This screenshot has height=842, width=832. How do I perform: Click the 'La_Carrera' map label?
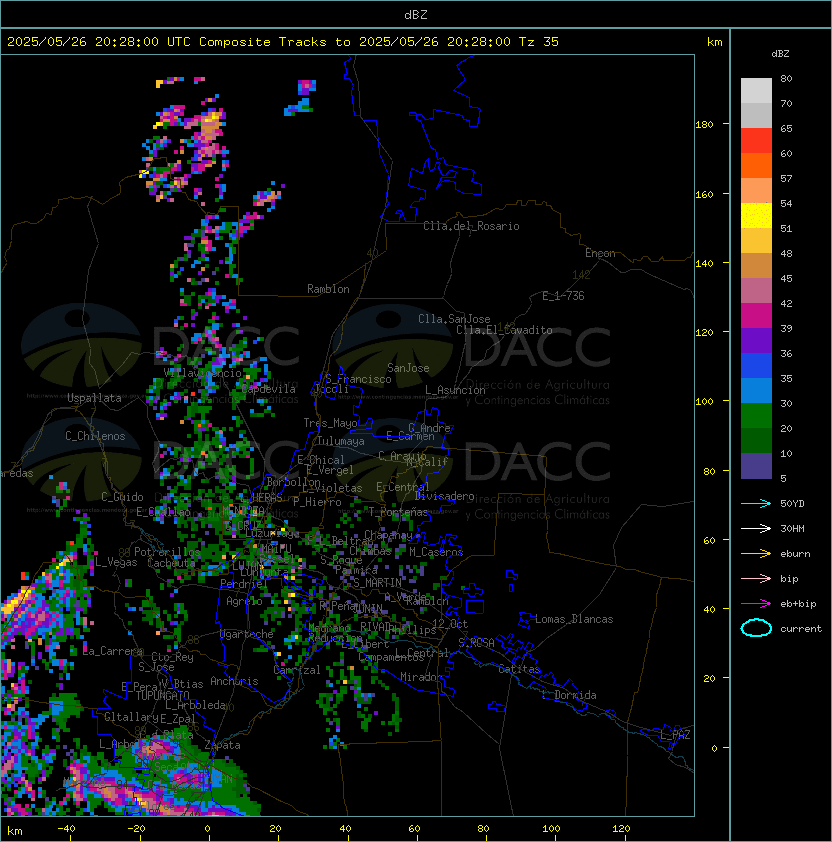[x=113, y=651]
